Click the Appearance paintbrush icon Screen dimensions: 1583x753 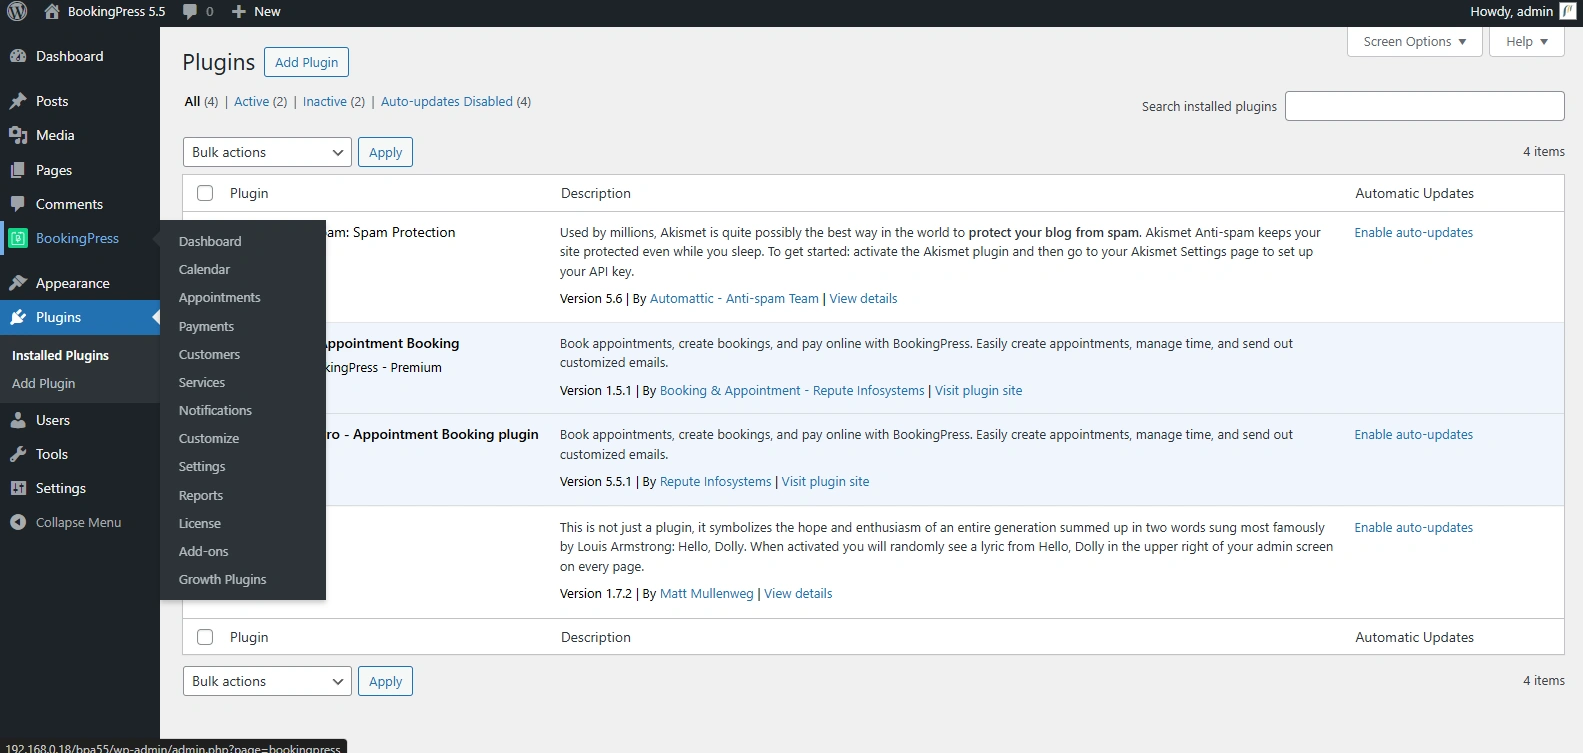pos(18,283)
